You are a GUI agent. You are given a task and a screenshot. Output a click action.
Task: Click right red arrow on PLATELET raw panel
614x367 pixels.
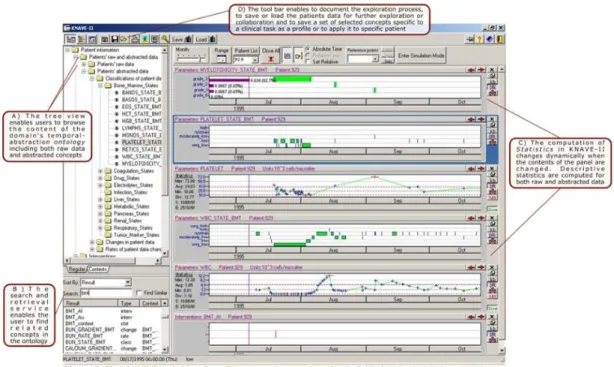coord(481,168)
